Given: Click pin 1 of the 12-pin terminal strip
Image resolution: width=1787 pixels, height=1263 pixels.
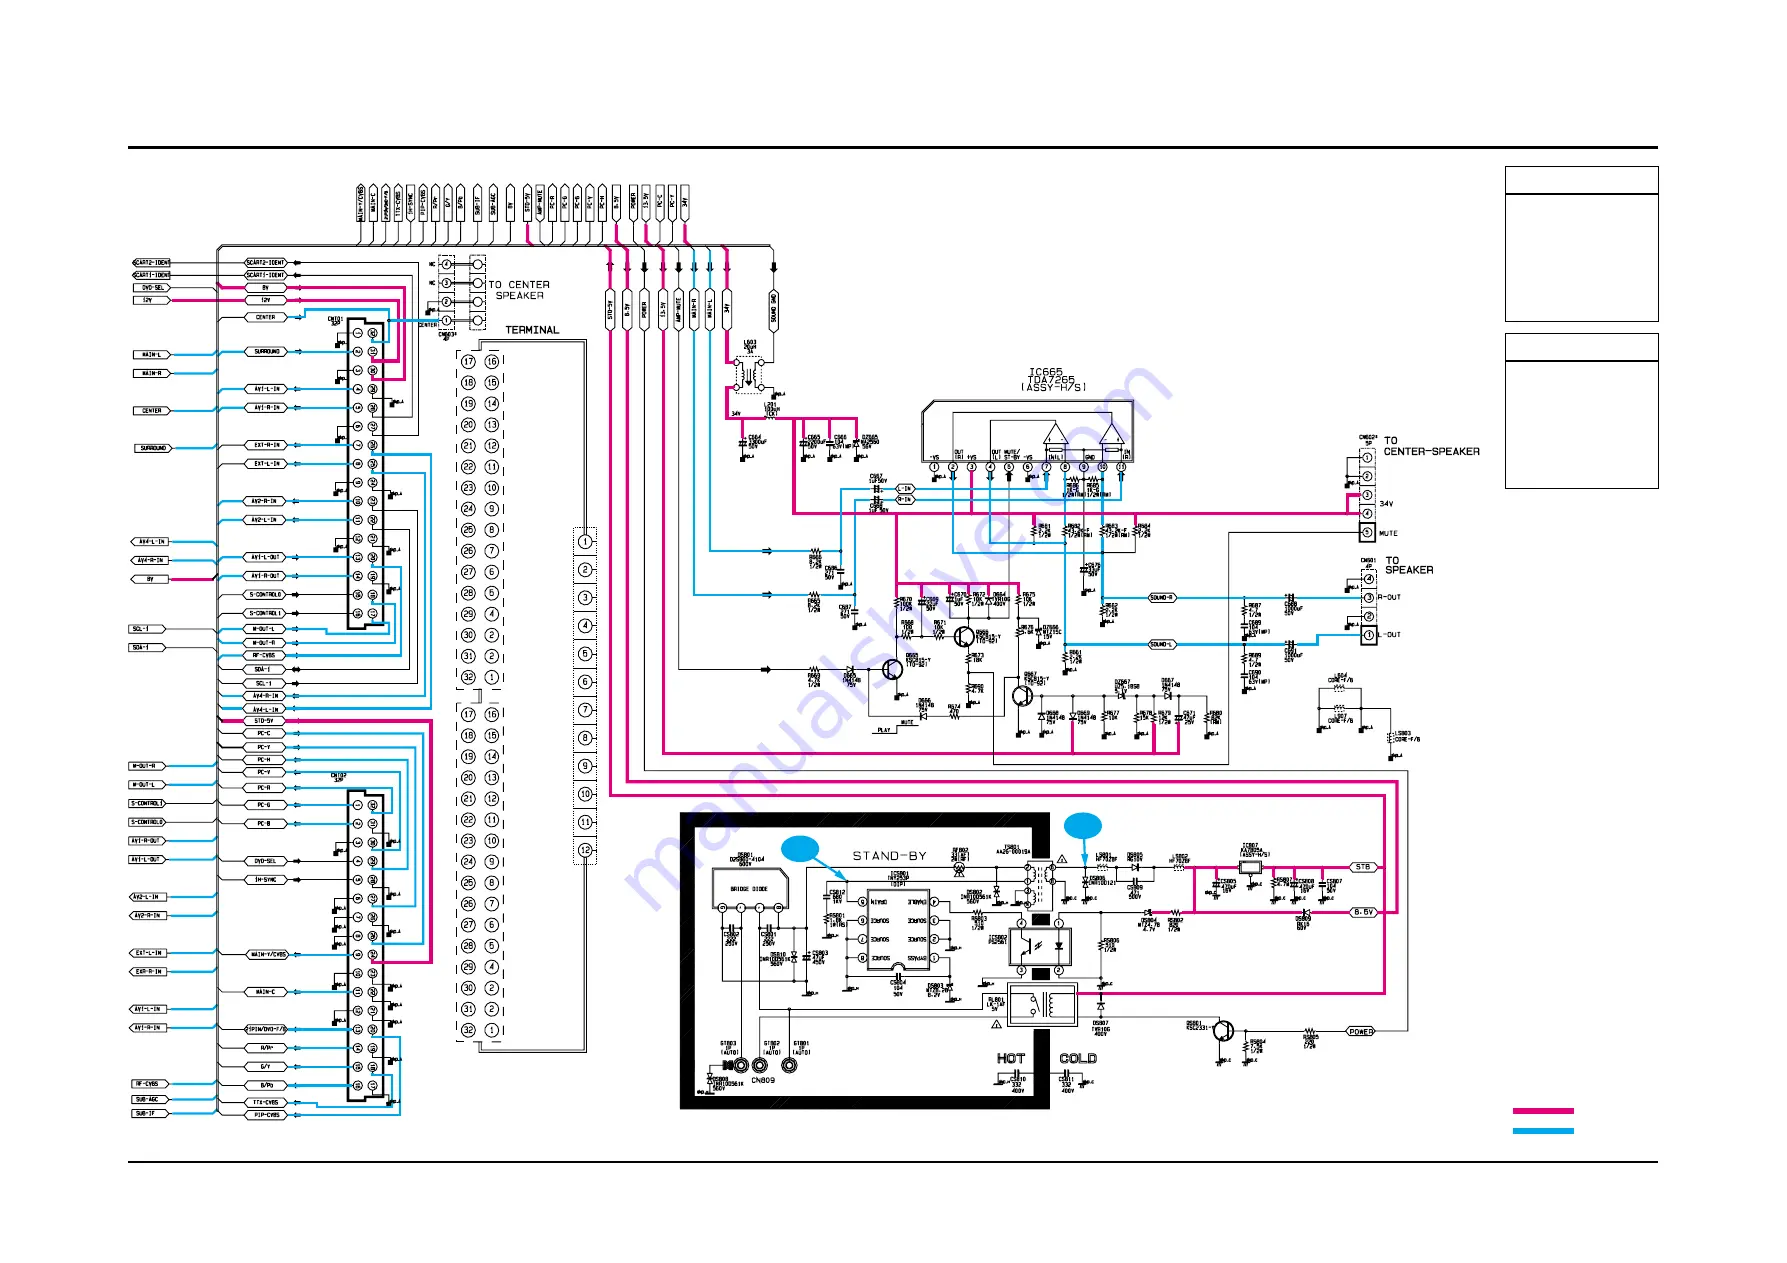Looking at the screenshot, I should coord(585,541).
